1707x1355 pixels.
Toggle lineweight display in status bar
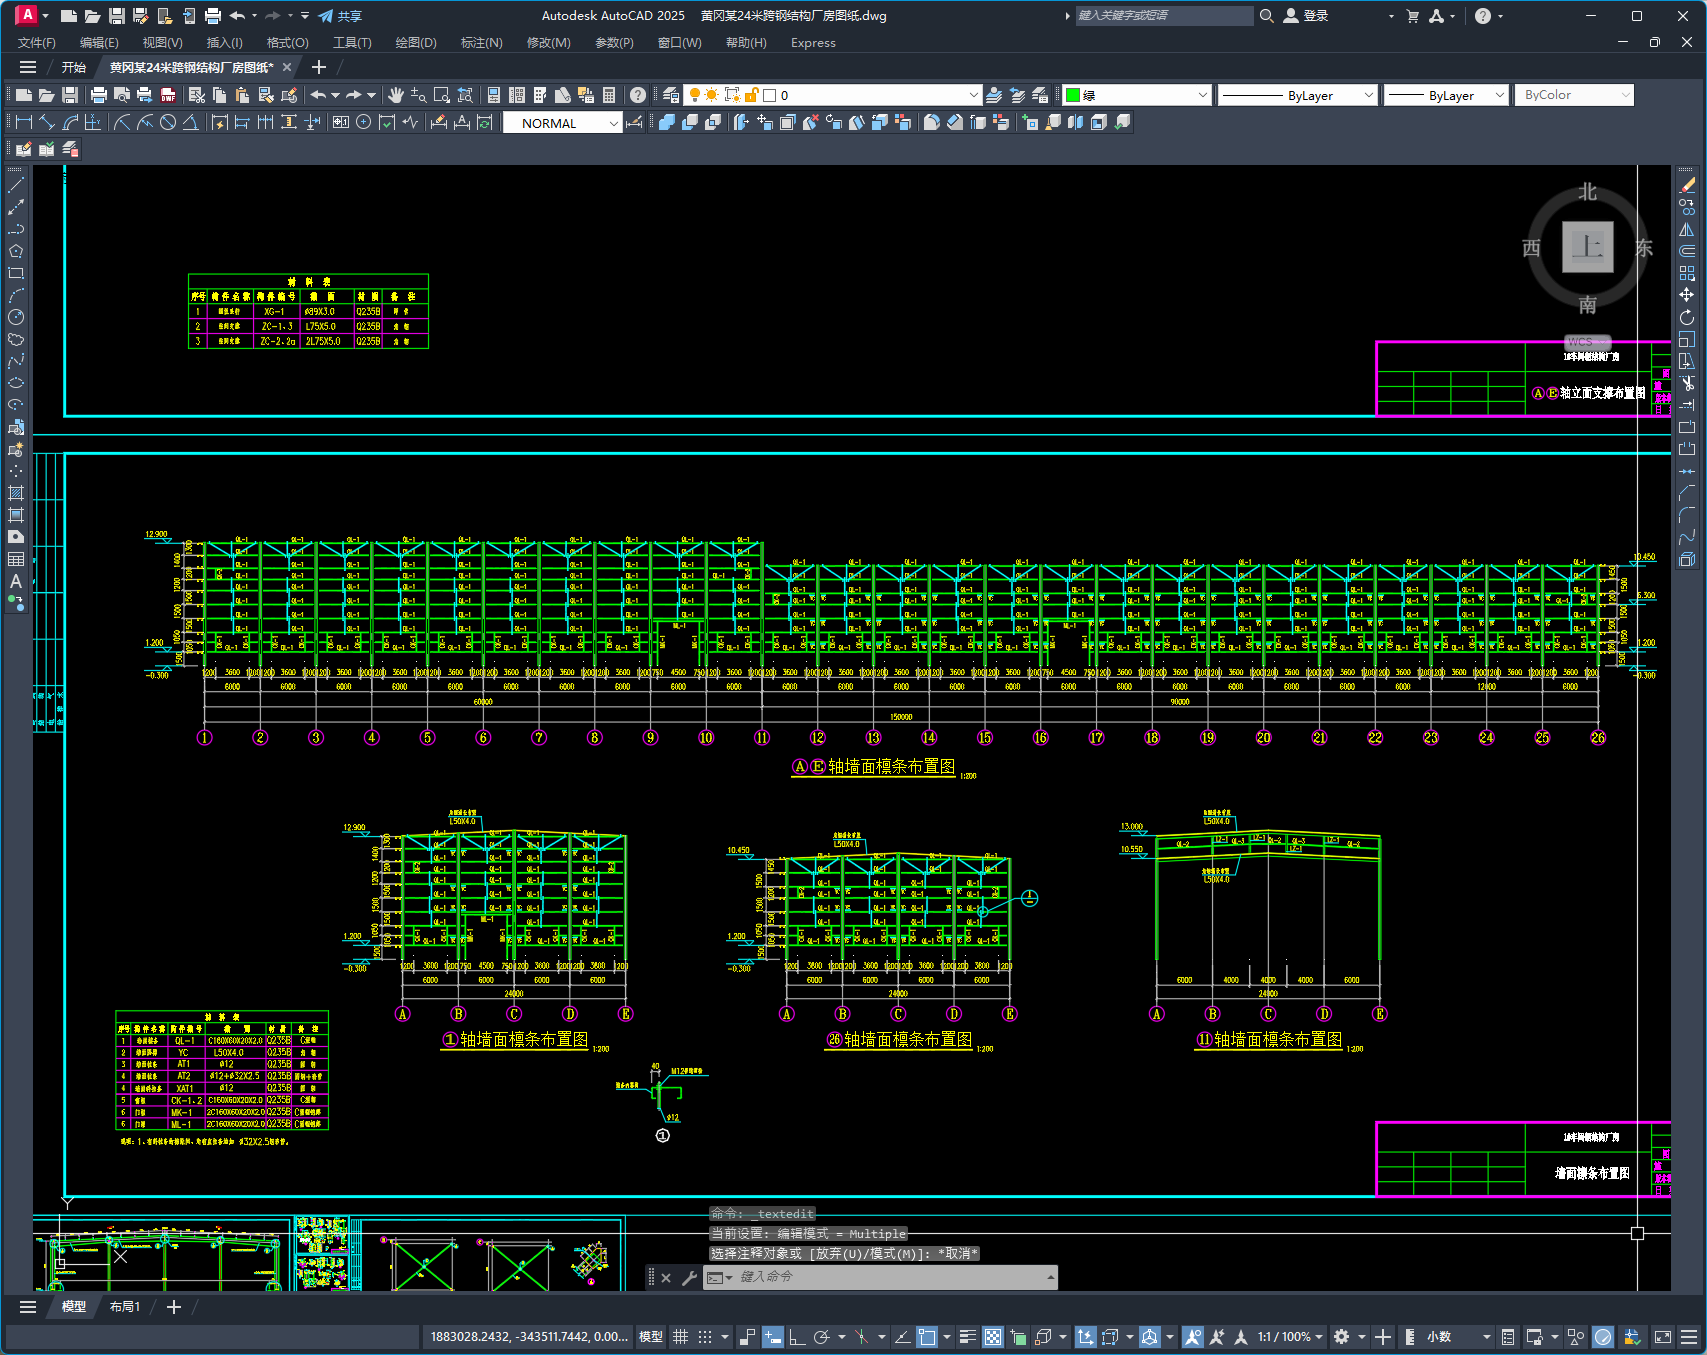pyautogui.click(x=967, y=1337)
